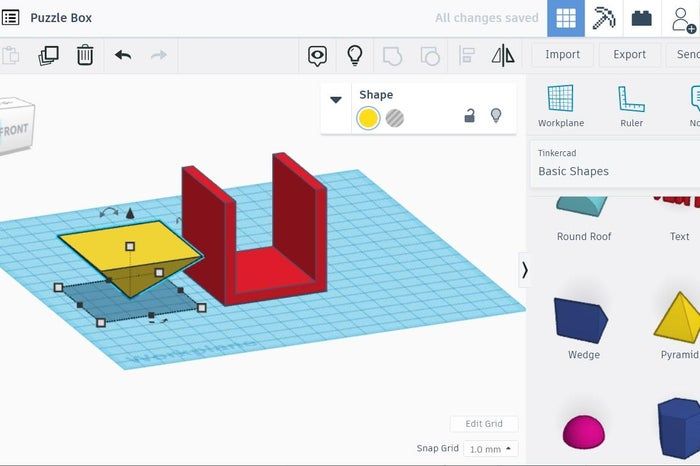Toggle the shape lock icon
The width and height of the screenshot is (700, 466).
(469, 117)
